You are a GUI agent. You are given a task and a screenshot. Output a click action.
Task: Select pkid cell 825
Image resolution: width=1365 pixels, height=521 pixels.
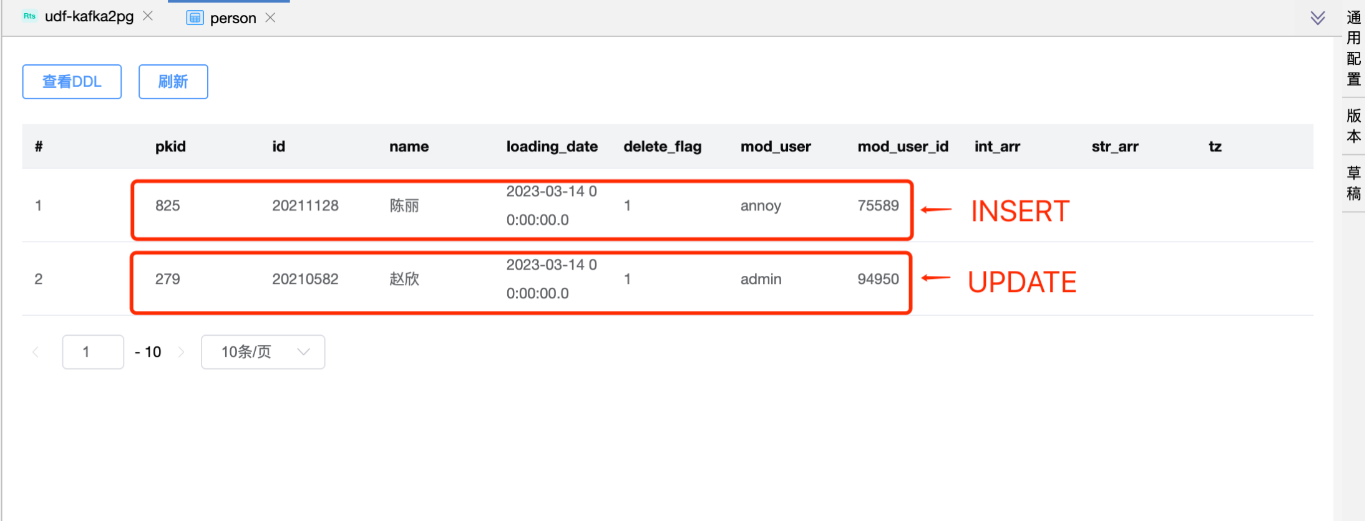tap(168, 206)
